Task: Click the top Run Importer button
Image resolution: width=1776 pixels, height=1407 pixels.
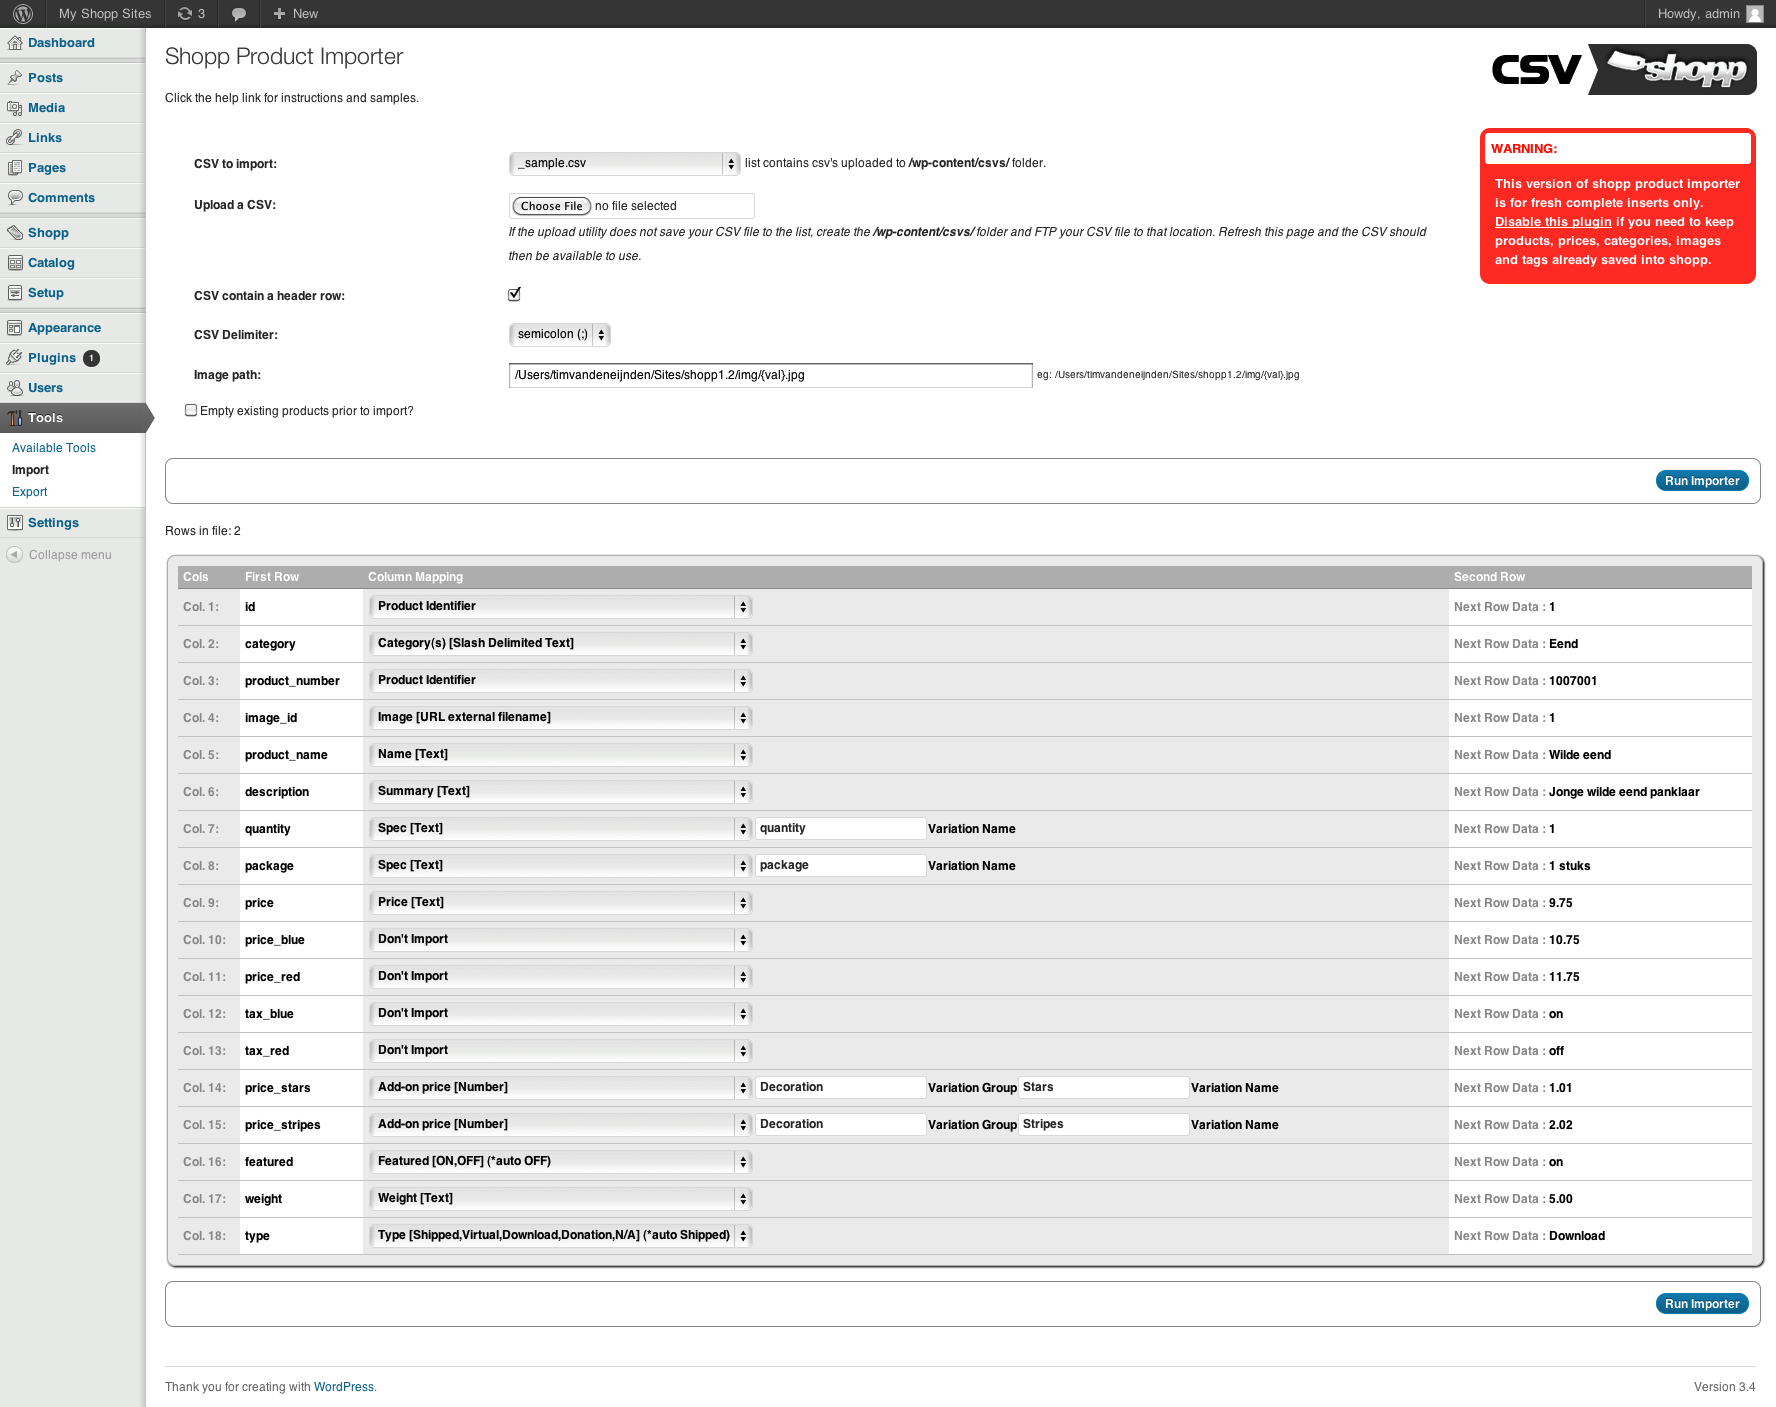Action: pos(1702,481)
